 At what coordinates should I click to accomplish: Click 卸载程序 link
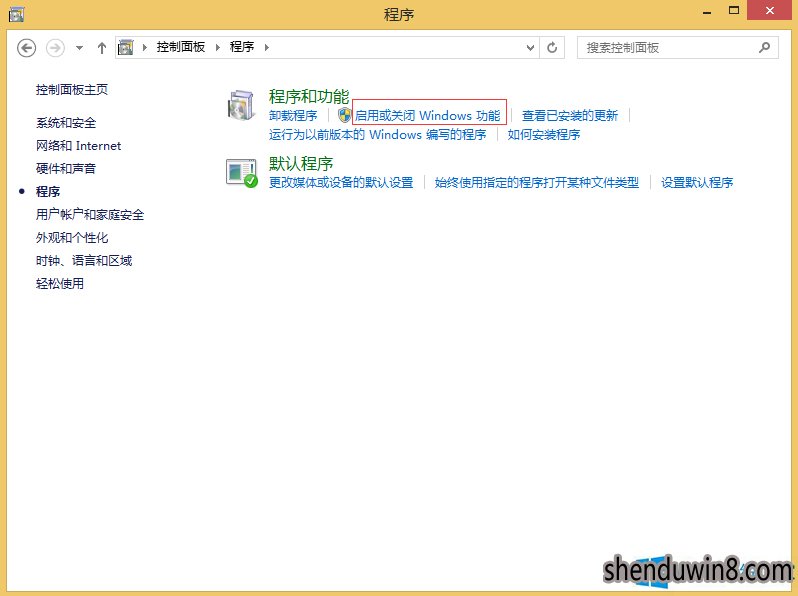click(293, 116)
